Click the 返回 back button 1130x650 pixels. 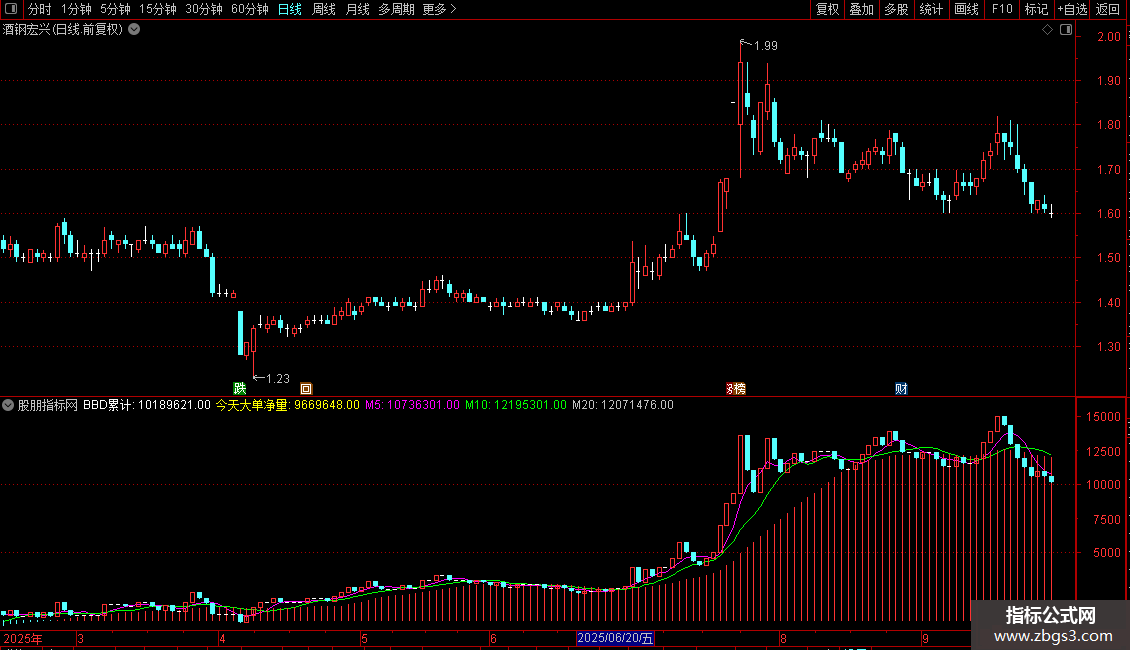(1108, 9)
